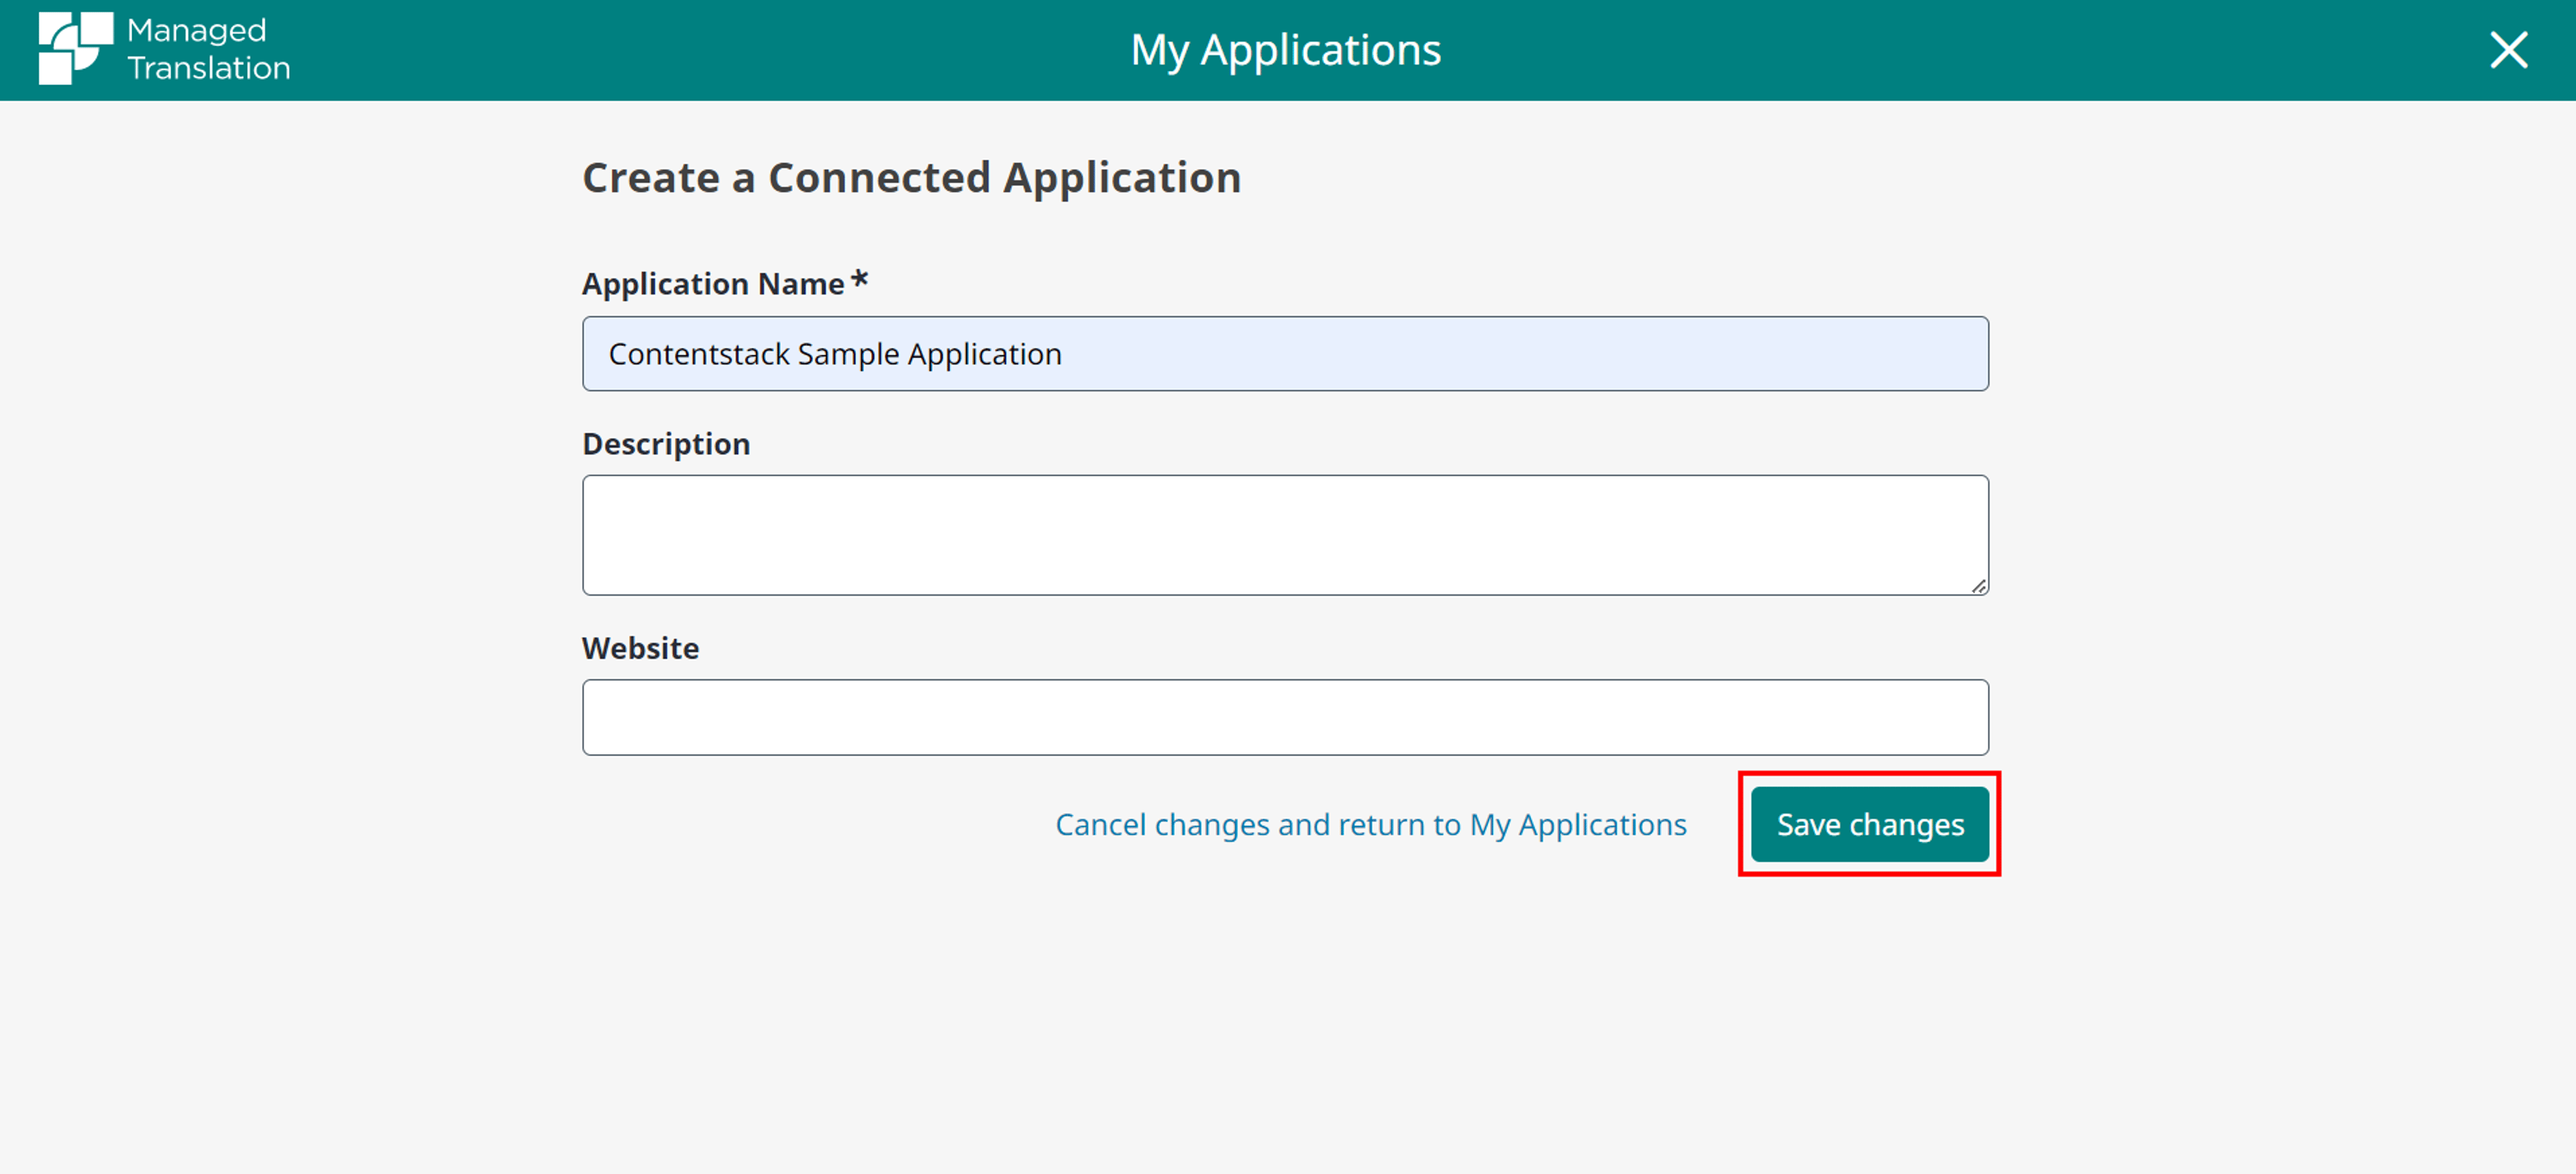Click the Create a Connected Application heading
The width and height of the screenshot is (2576, 1174).
coord(911,178)
